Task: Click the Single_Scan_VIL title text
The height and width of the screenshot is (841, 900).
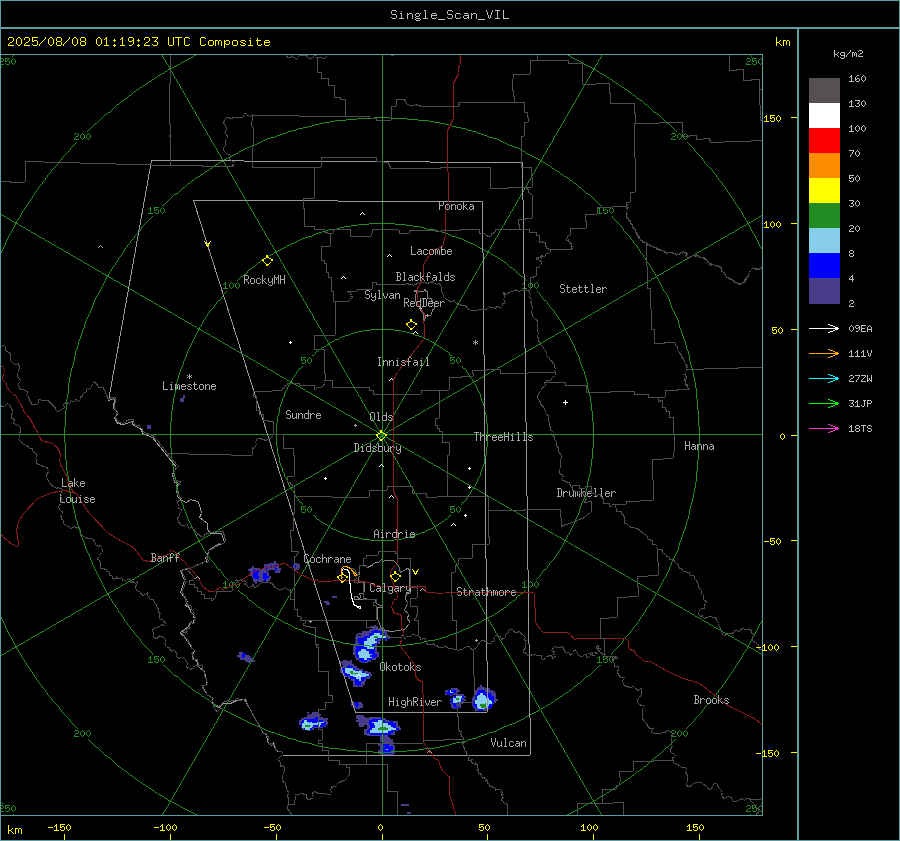Action: [x=449, y=15]
